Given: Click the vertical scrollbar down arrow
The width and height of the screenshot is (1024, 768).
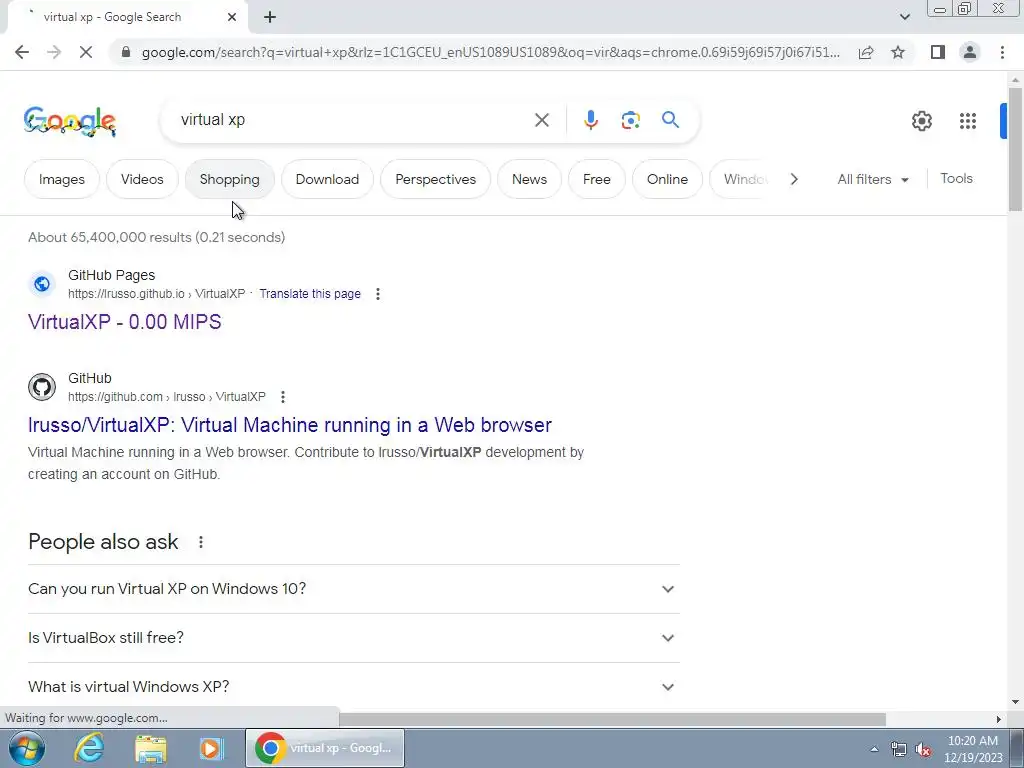Looking at the screenshot, I should point(1015,703).
